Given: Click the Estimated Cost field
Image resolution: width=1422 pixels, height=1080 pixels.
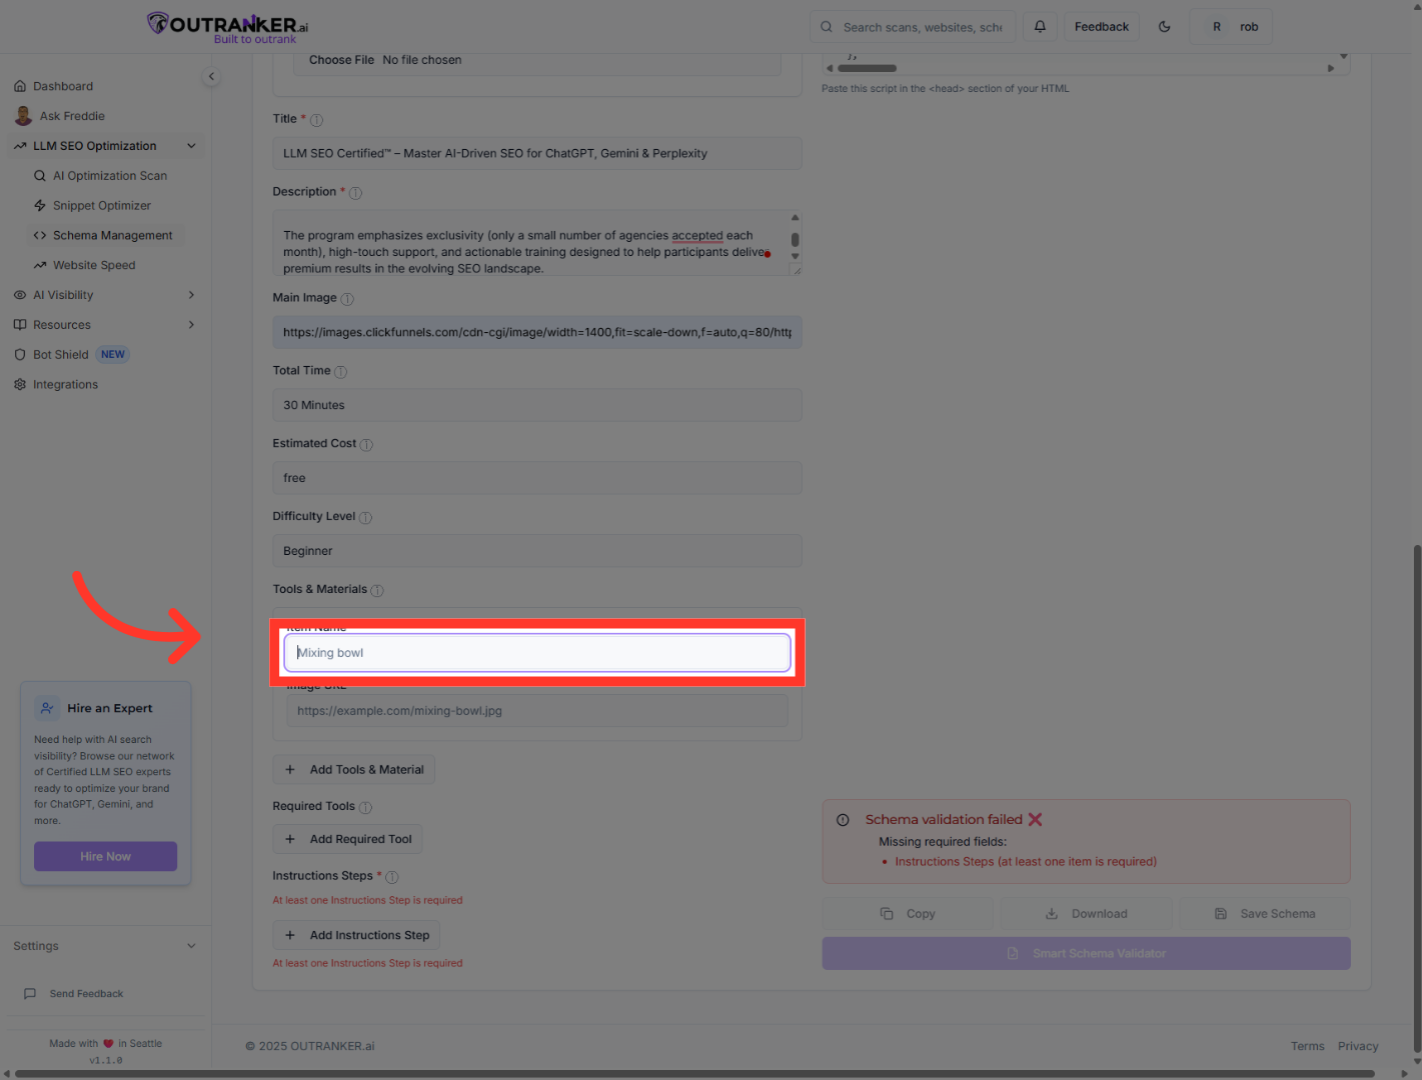Looking at the screenshot, I should pos(537,478).
